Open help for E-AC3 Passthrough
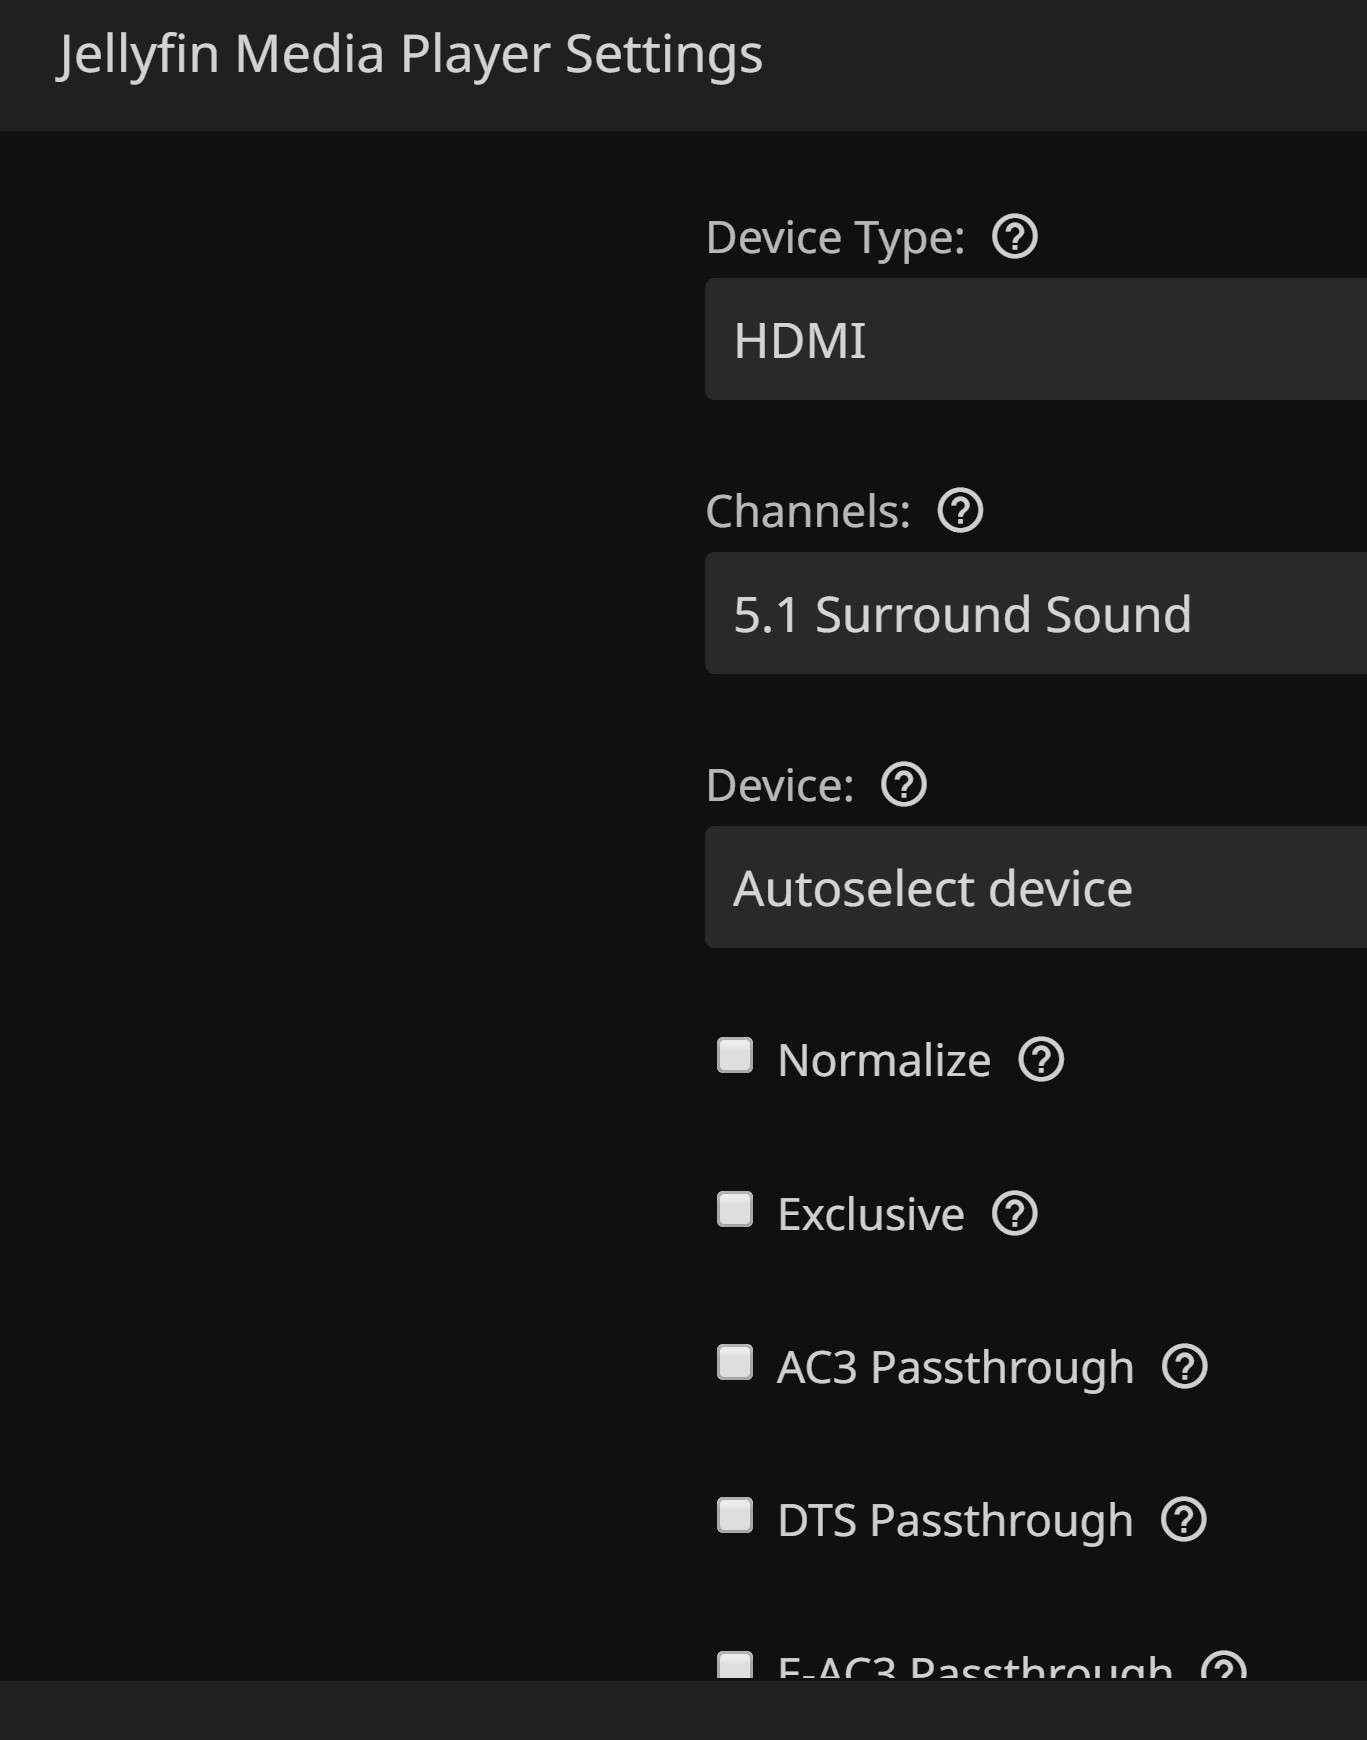The width and height of the screenshot is (1367, 1740). tap(1223, 1667)
